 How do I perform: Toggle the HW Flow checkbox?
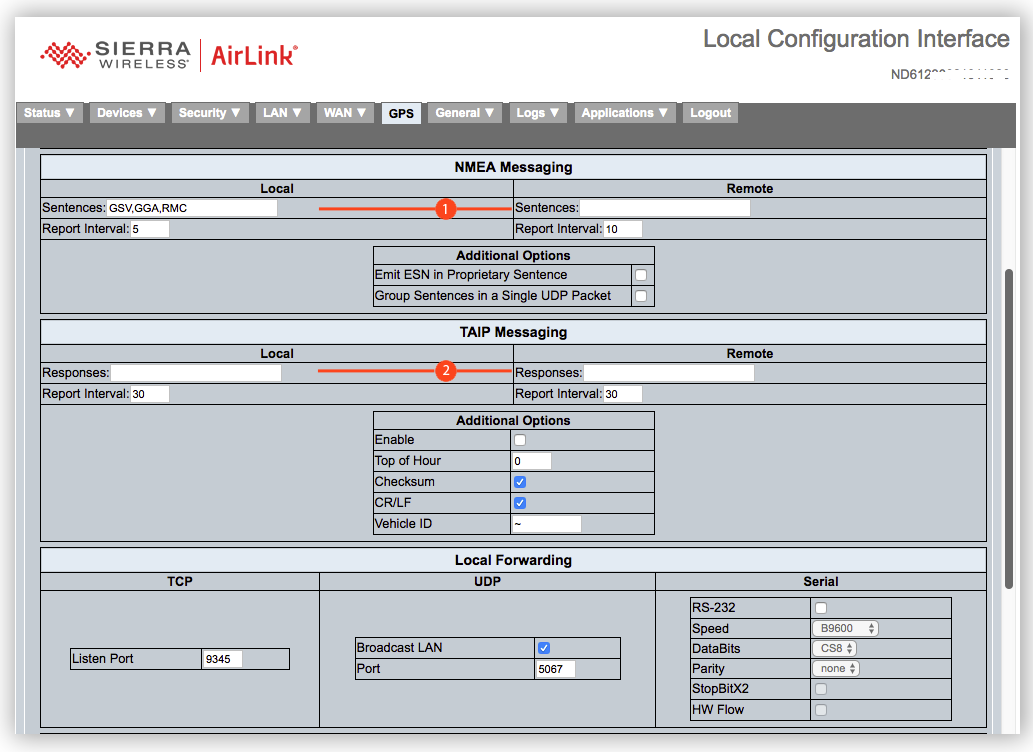point(821,710)
